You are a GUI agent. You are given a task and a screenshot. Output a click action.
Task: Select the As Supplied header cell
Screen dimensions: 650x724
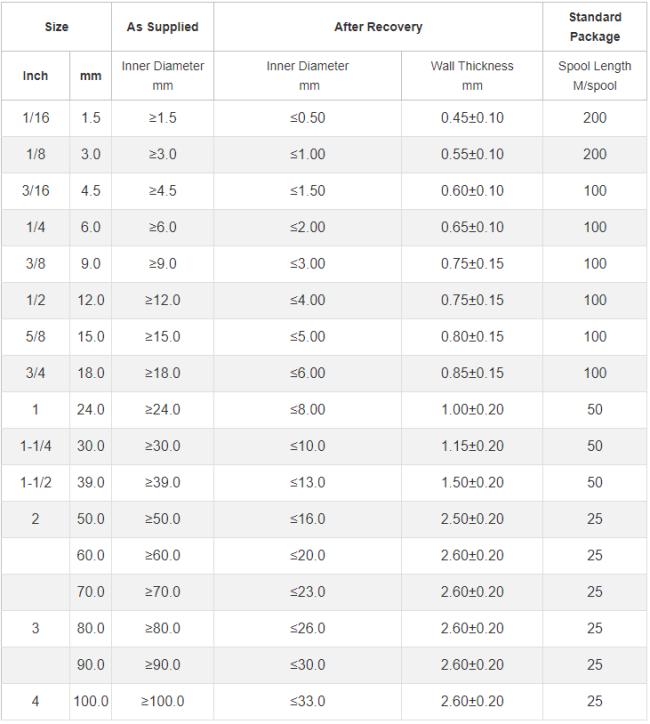pyautogui.click(x=162, y=27)
